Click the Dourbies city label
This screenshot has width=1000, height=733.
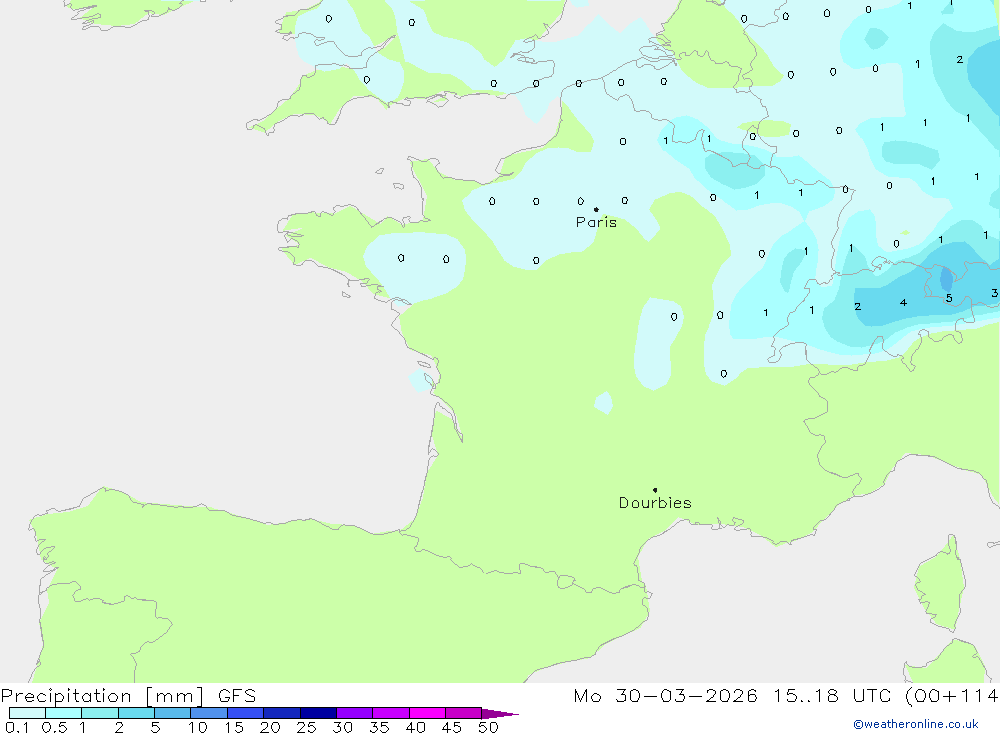655,503
